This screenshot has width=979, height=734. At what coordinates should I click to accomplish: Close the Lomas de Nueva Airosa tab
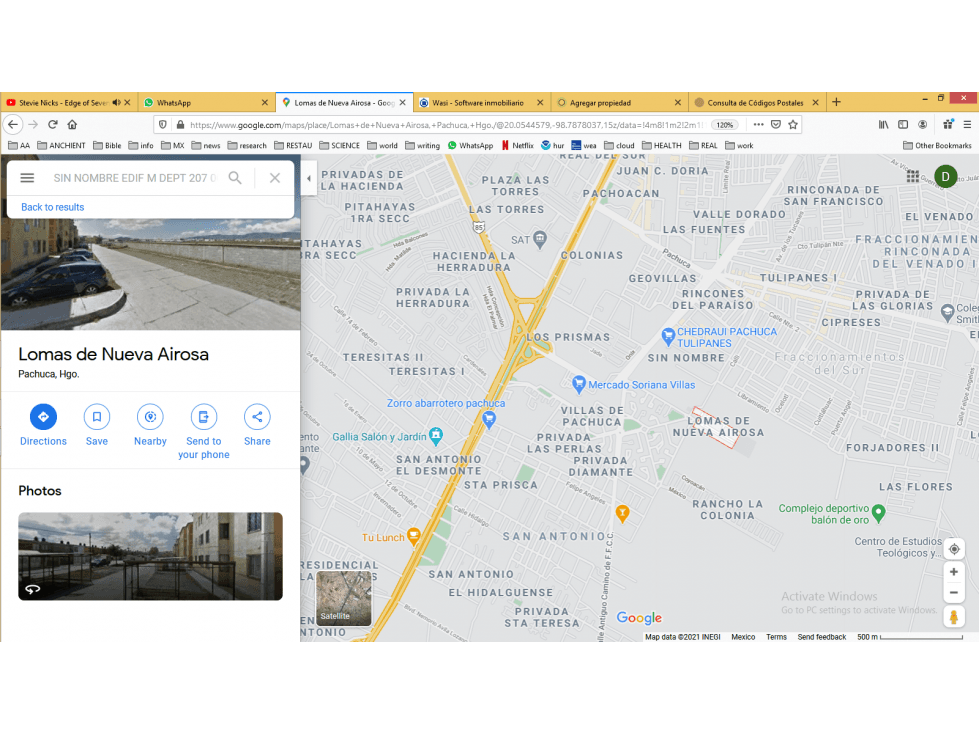[403, 102]
